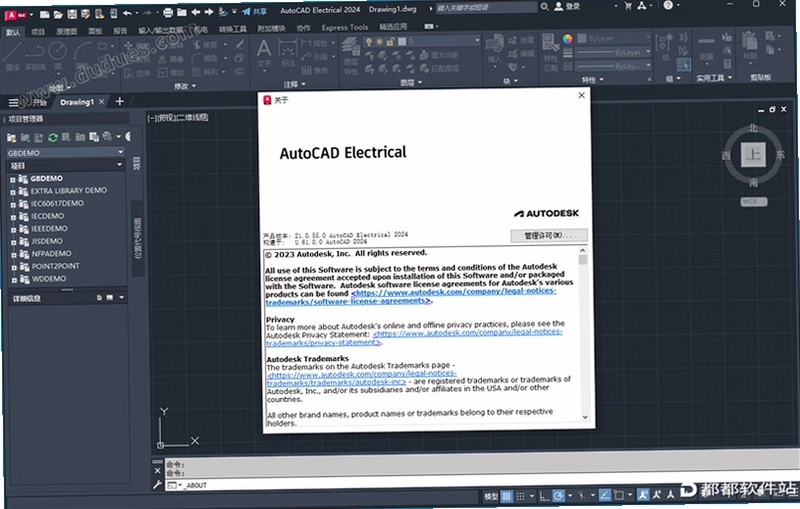Select the NFPADEMO project item
Image resolution: width=800 pixels, height=509 pixels.
tap(51, 253)
